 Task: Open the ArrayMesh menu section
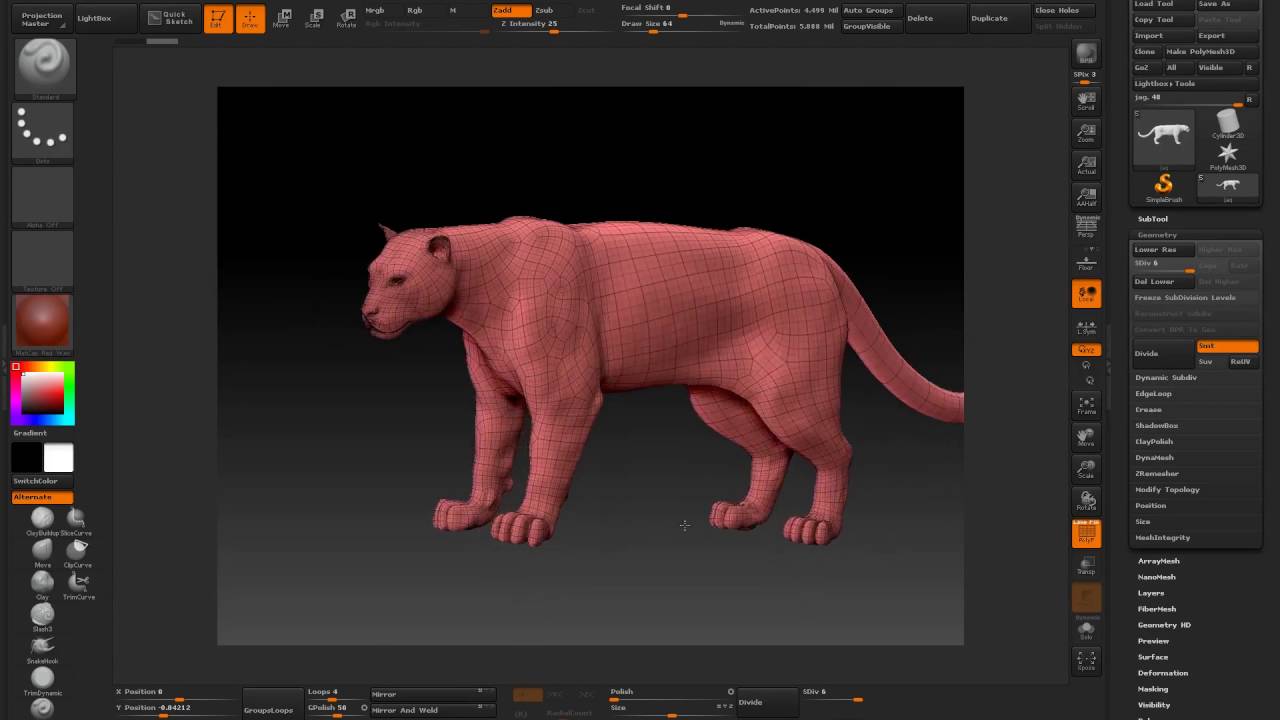pos(1159,561)
